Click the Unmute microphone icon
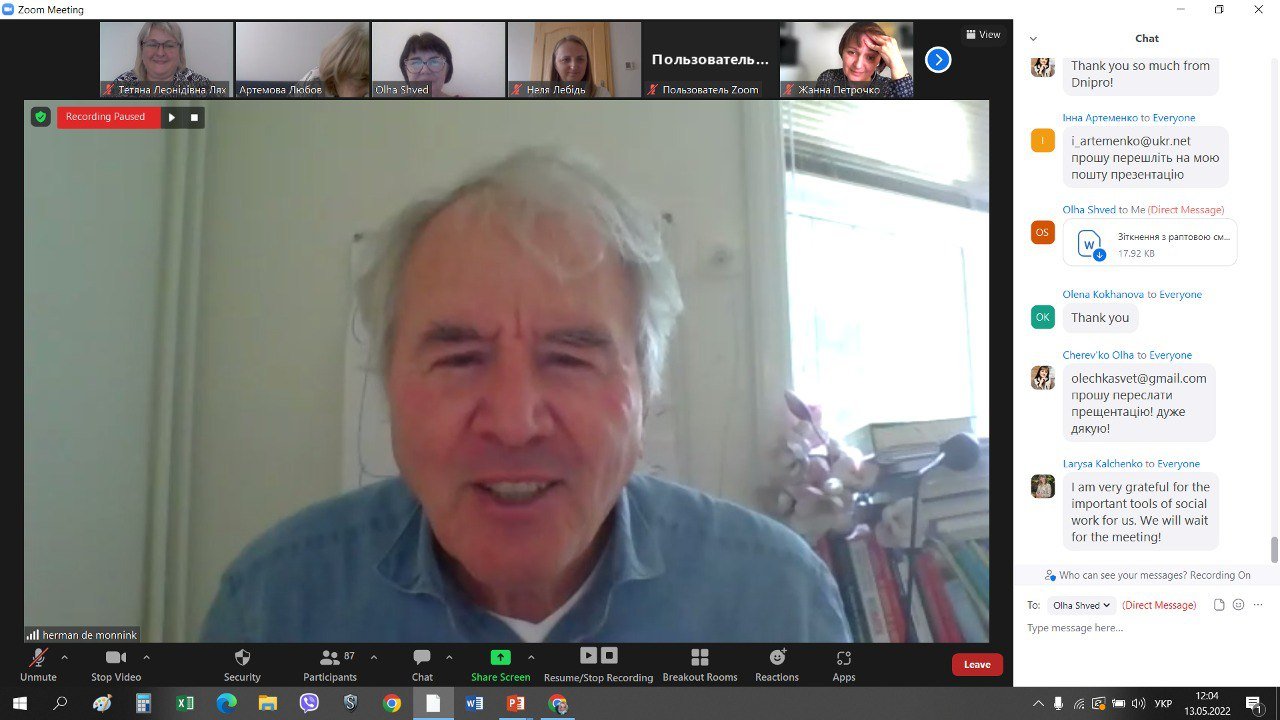This screenshot has height=720, width=1280. (x=38, y=658)
